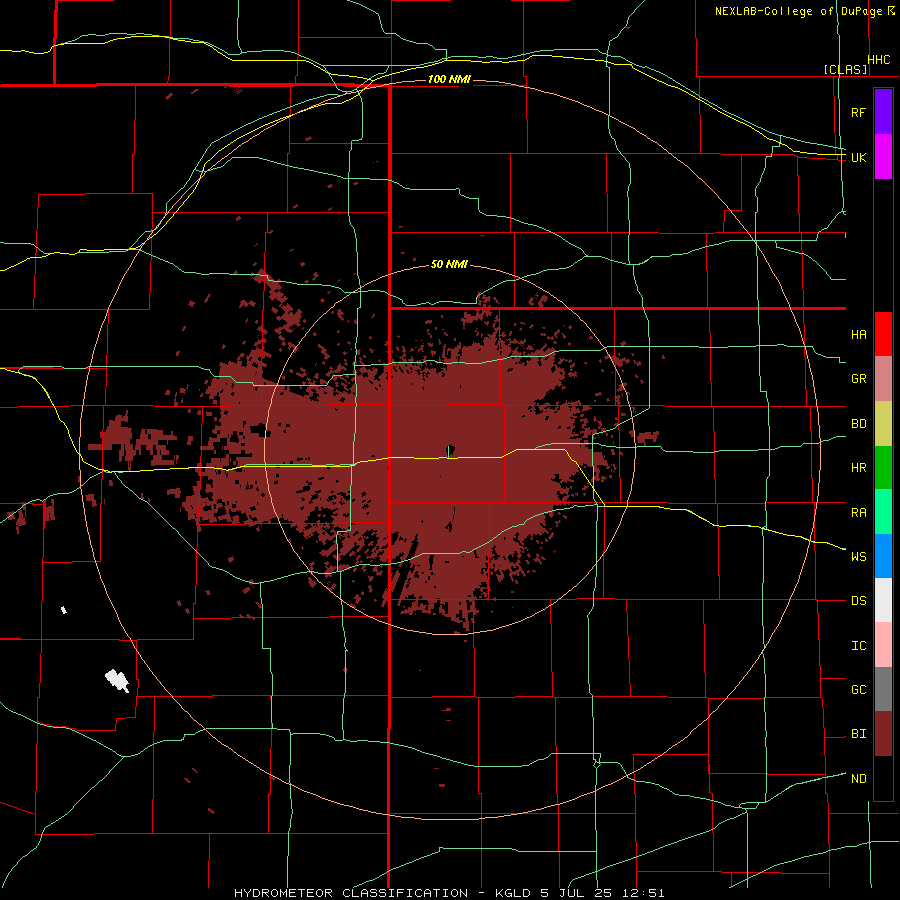Image resolution: width=900 pixels, height=900 pixels.
Task: Click the HA legend label
Action: point(858,335)
